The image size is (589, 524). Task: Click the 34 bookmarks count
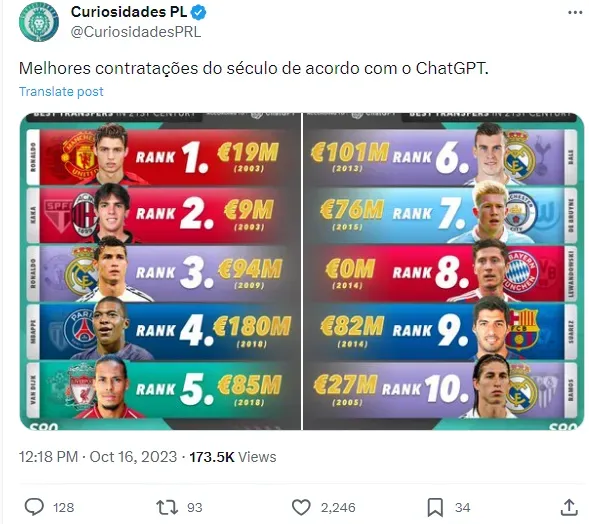tap(462, 507)
